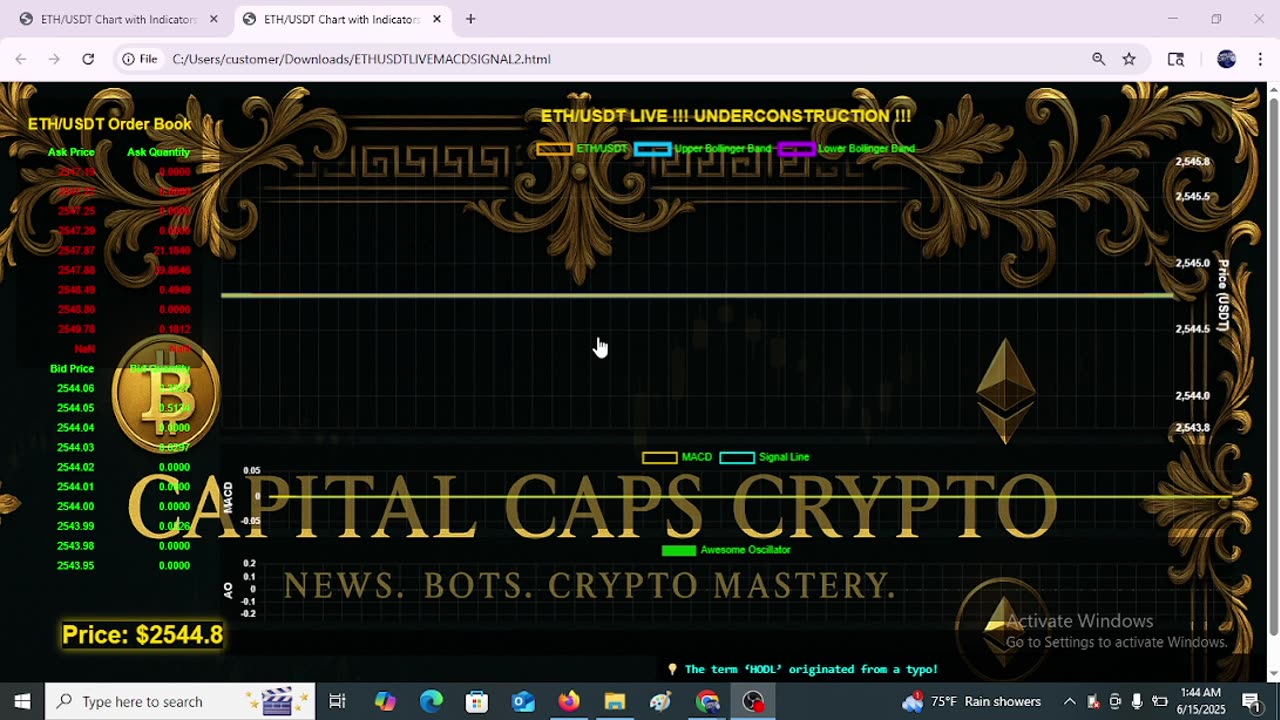This screenshot has width=1280, height=720.
Task: Click the 2,545.8 price axis label
Action: pyautogui.click(x=1192, y=161)
